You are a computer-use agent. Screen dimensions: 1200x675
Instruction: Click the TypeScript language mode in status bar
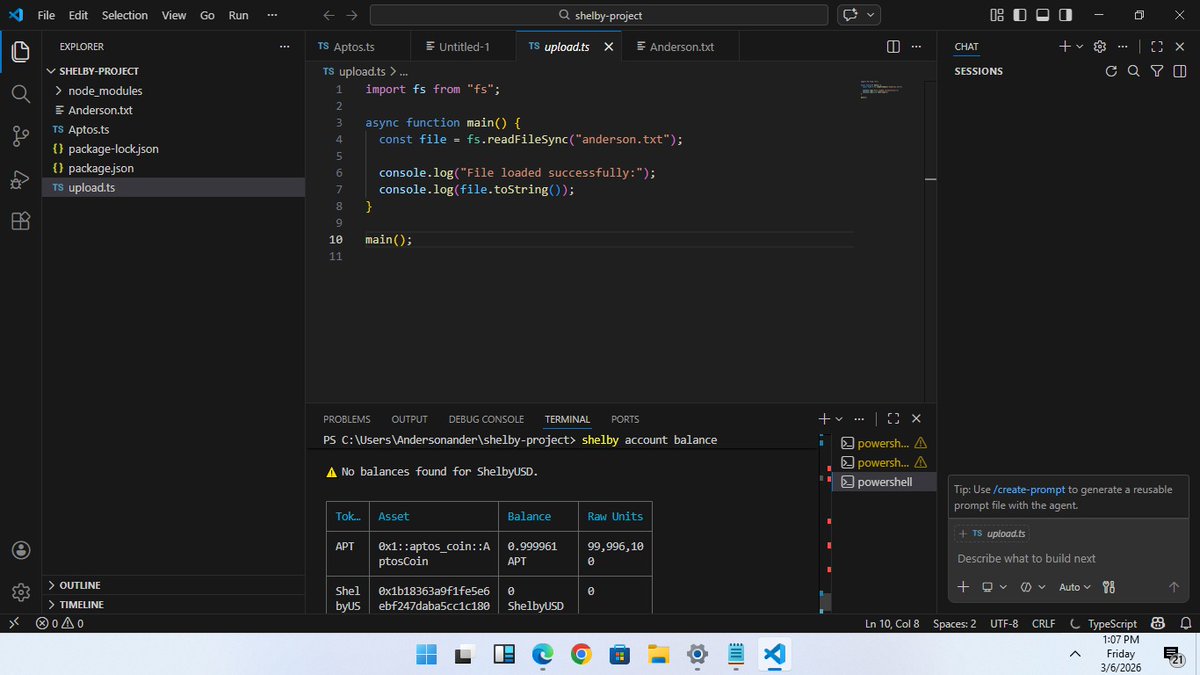(1112, 623)
